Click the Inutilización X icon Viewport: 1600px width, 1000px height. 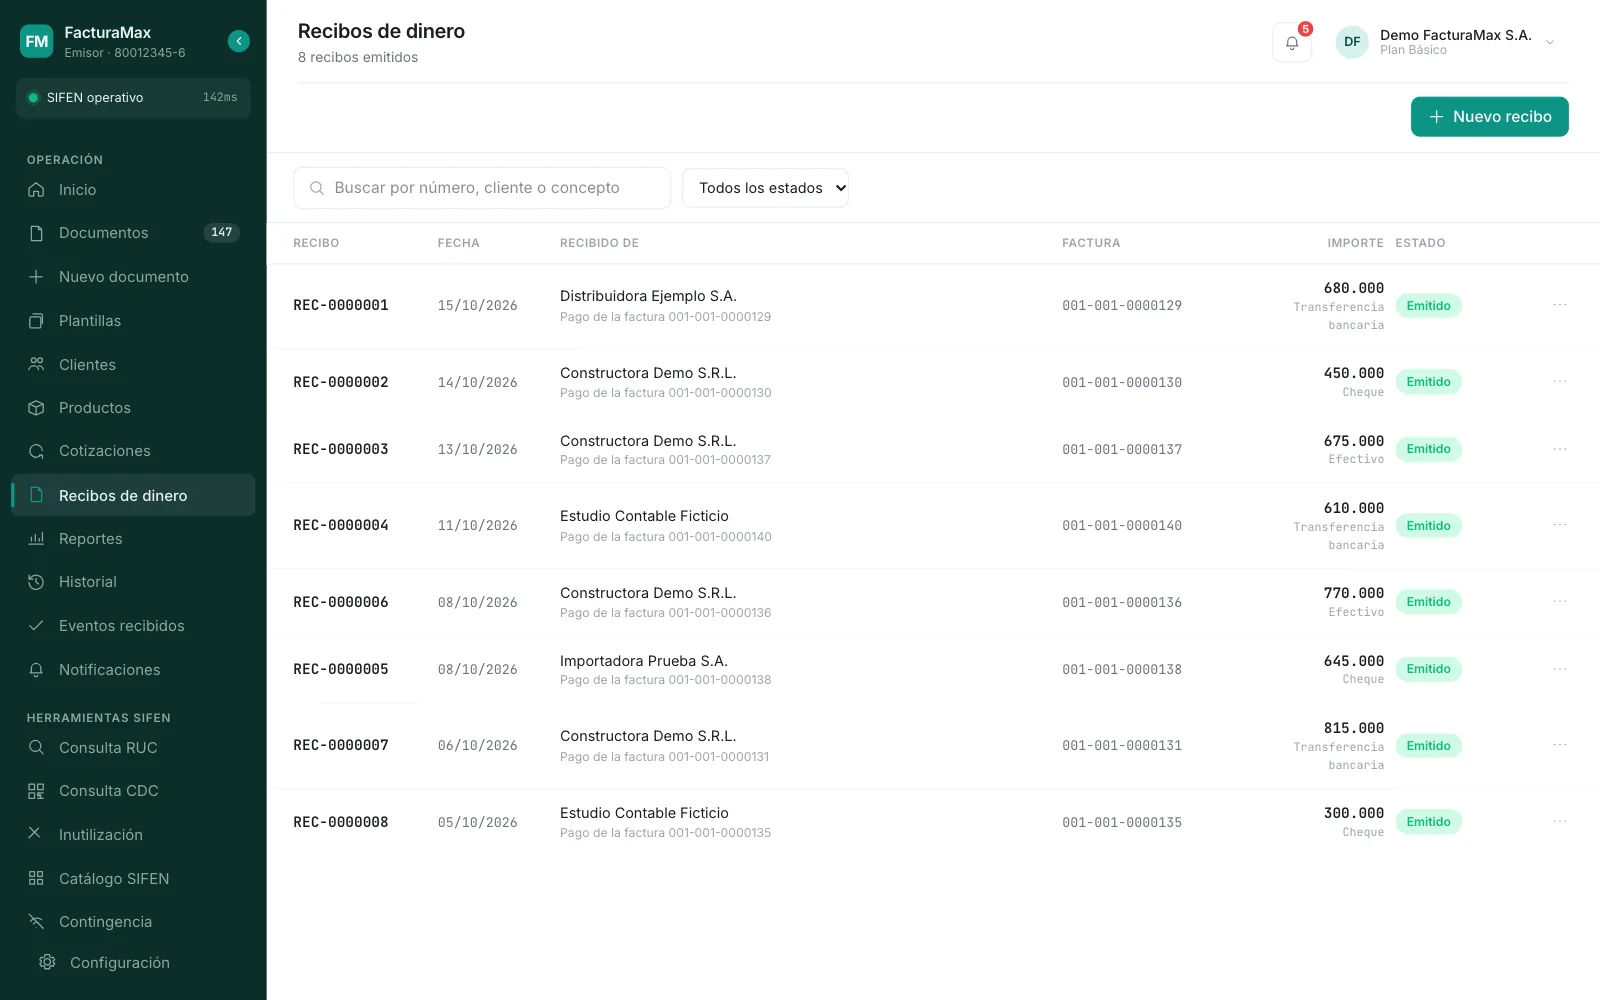click(x=35, y=834)
